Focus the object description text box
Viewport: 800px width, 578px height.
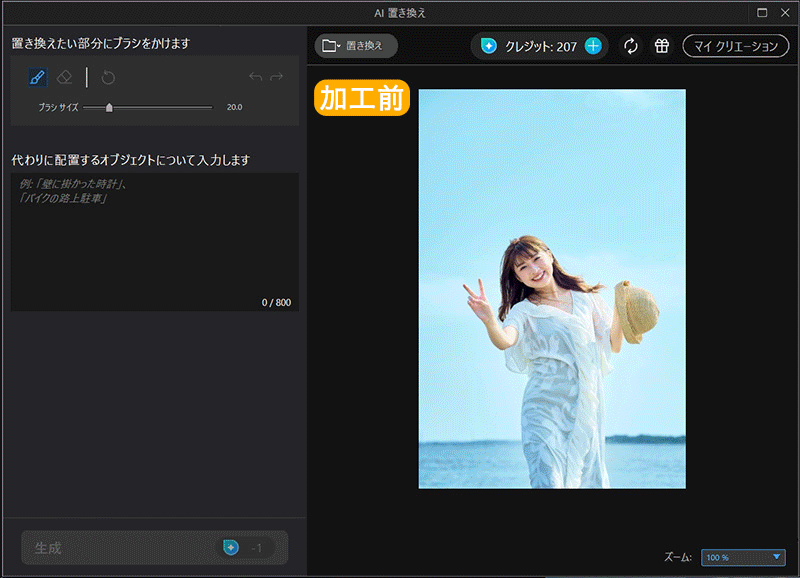[x=155, y=242]
